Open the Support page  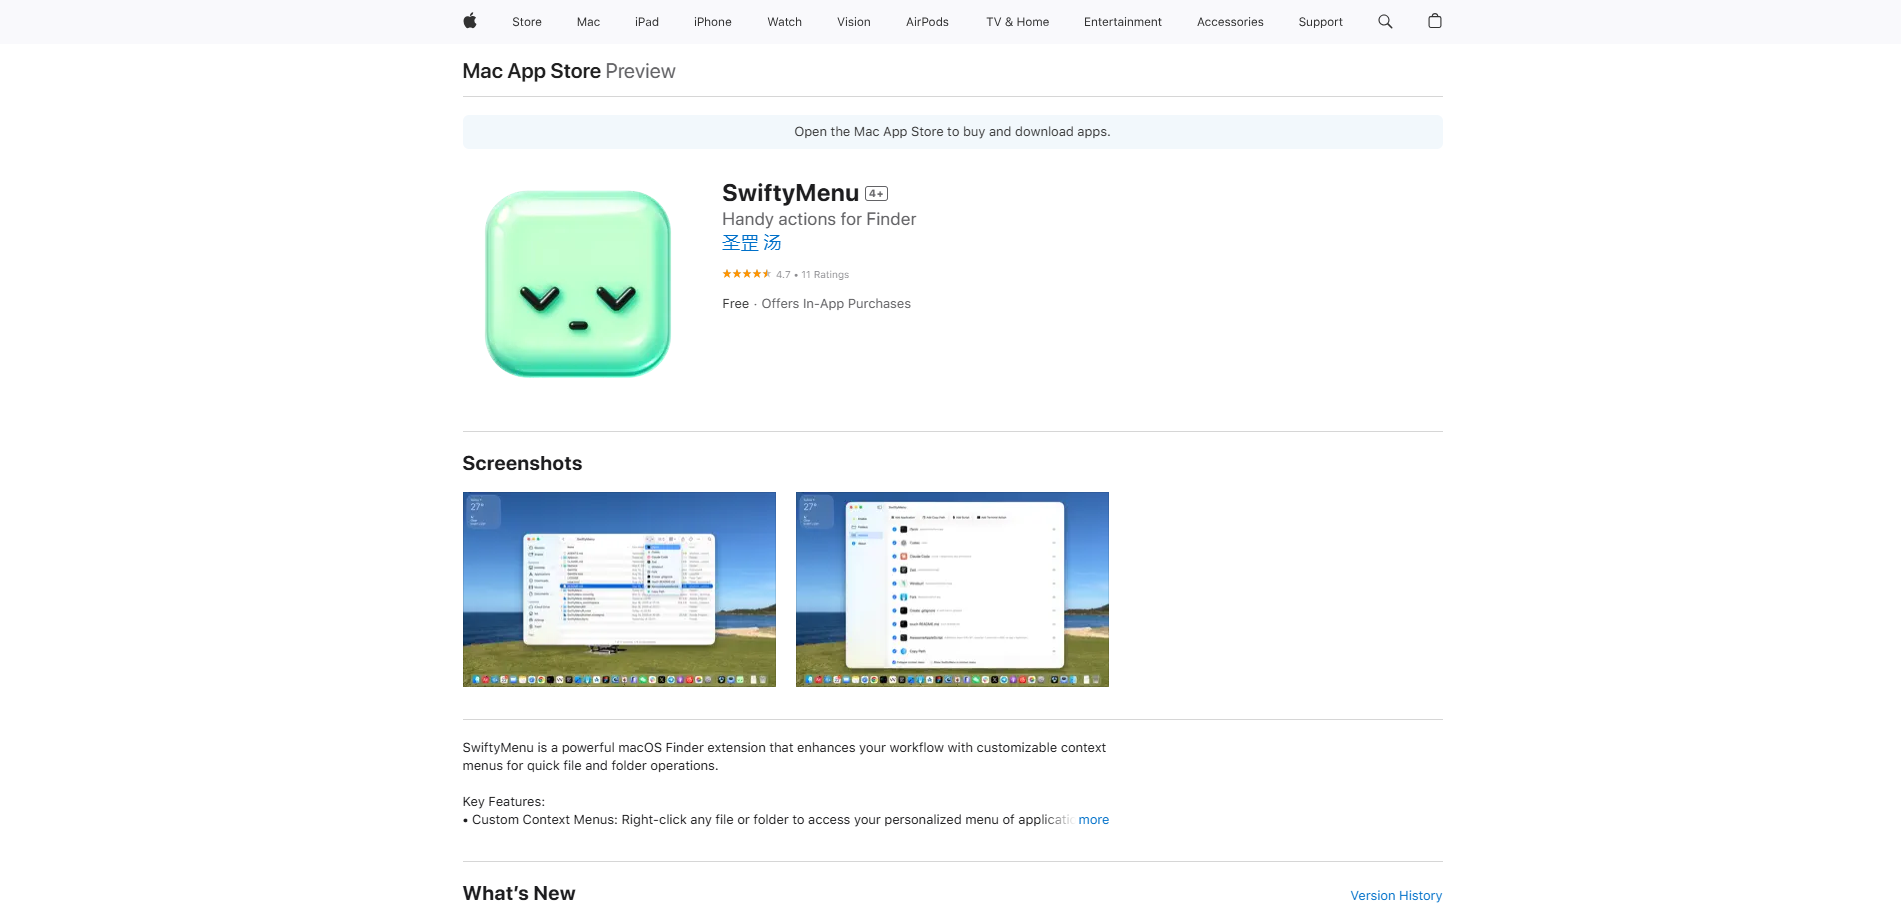coord(1319,21)
